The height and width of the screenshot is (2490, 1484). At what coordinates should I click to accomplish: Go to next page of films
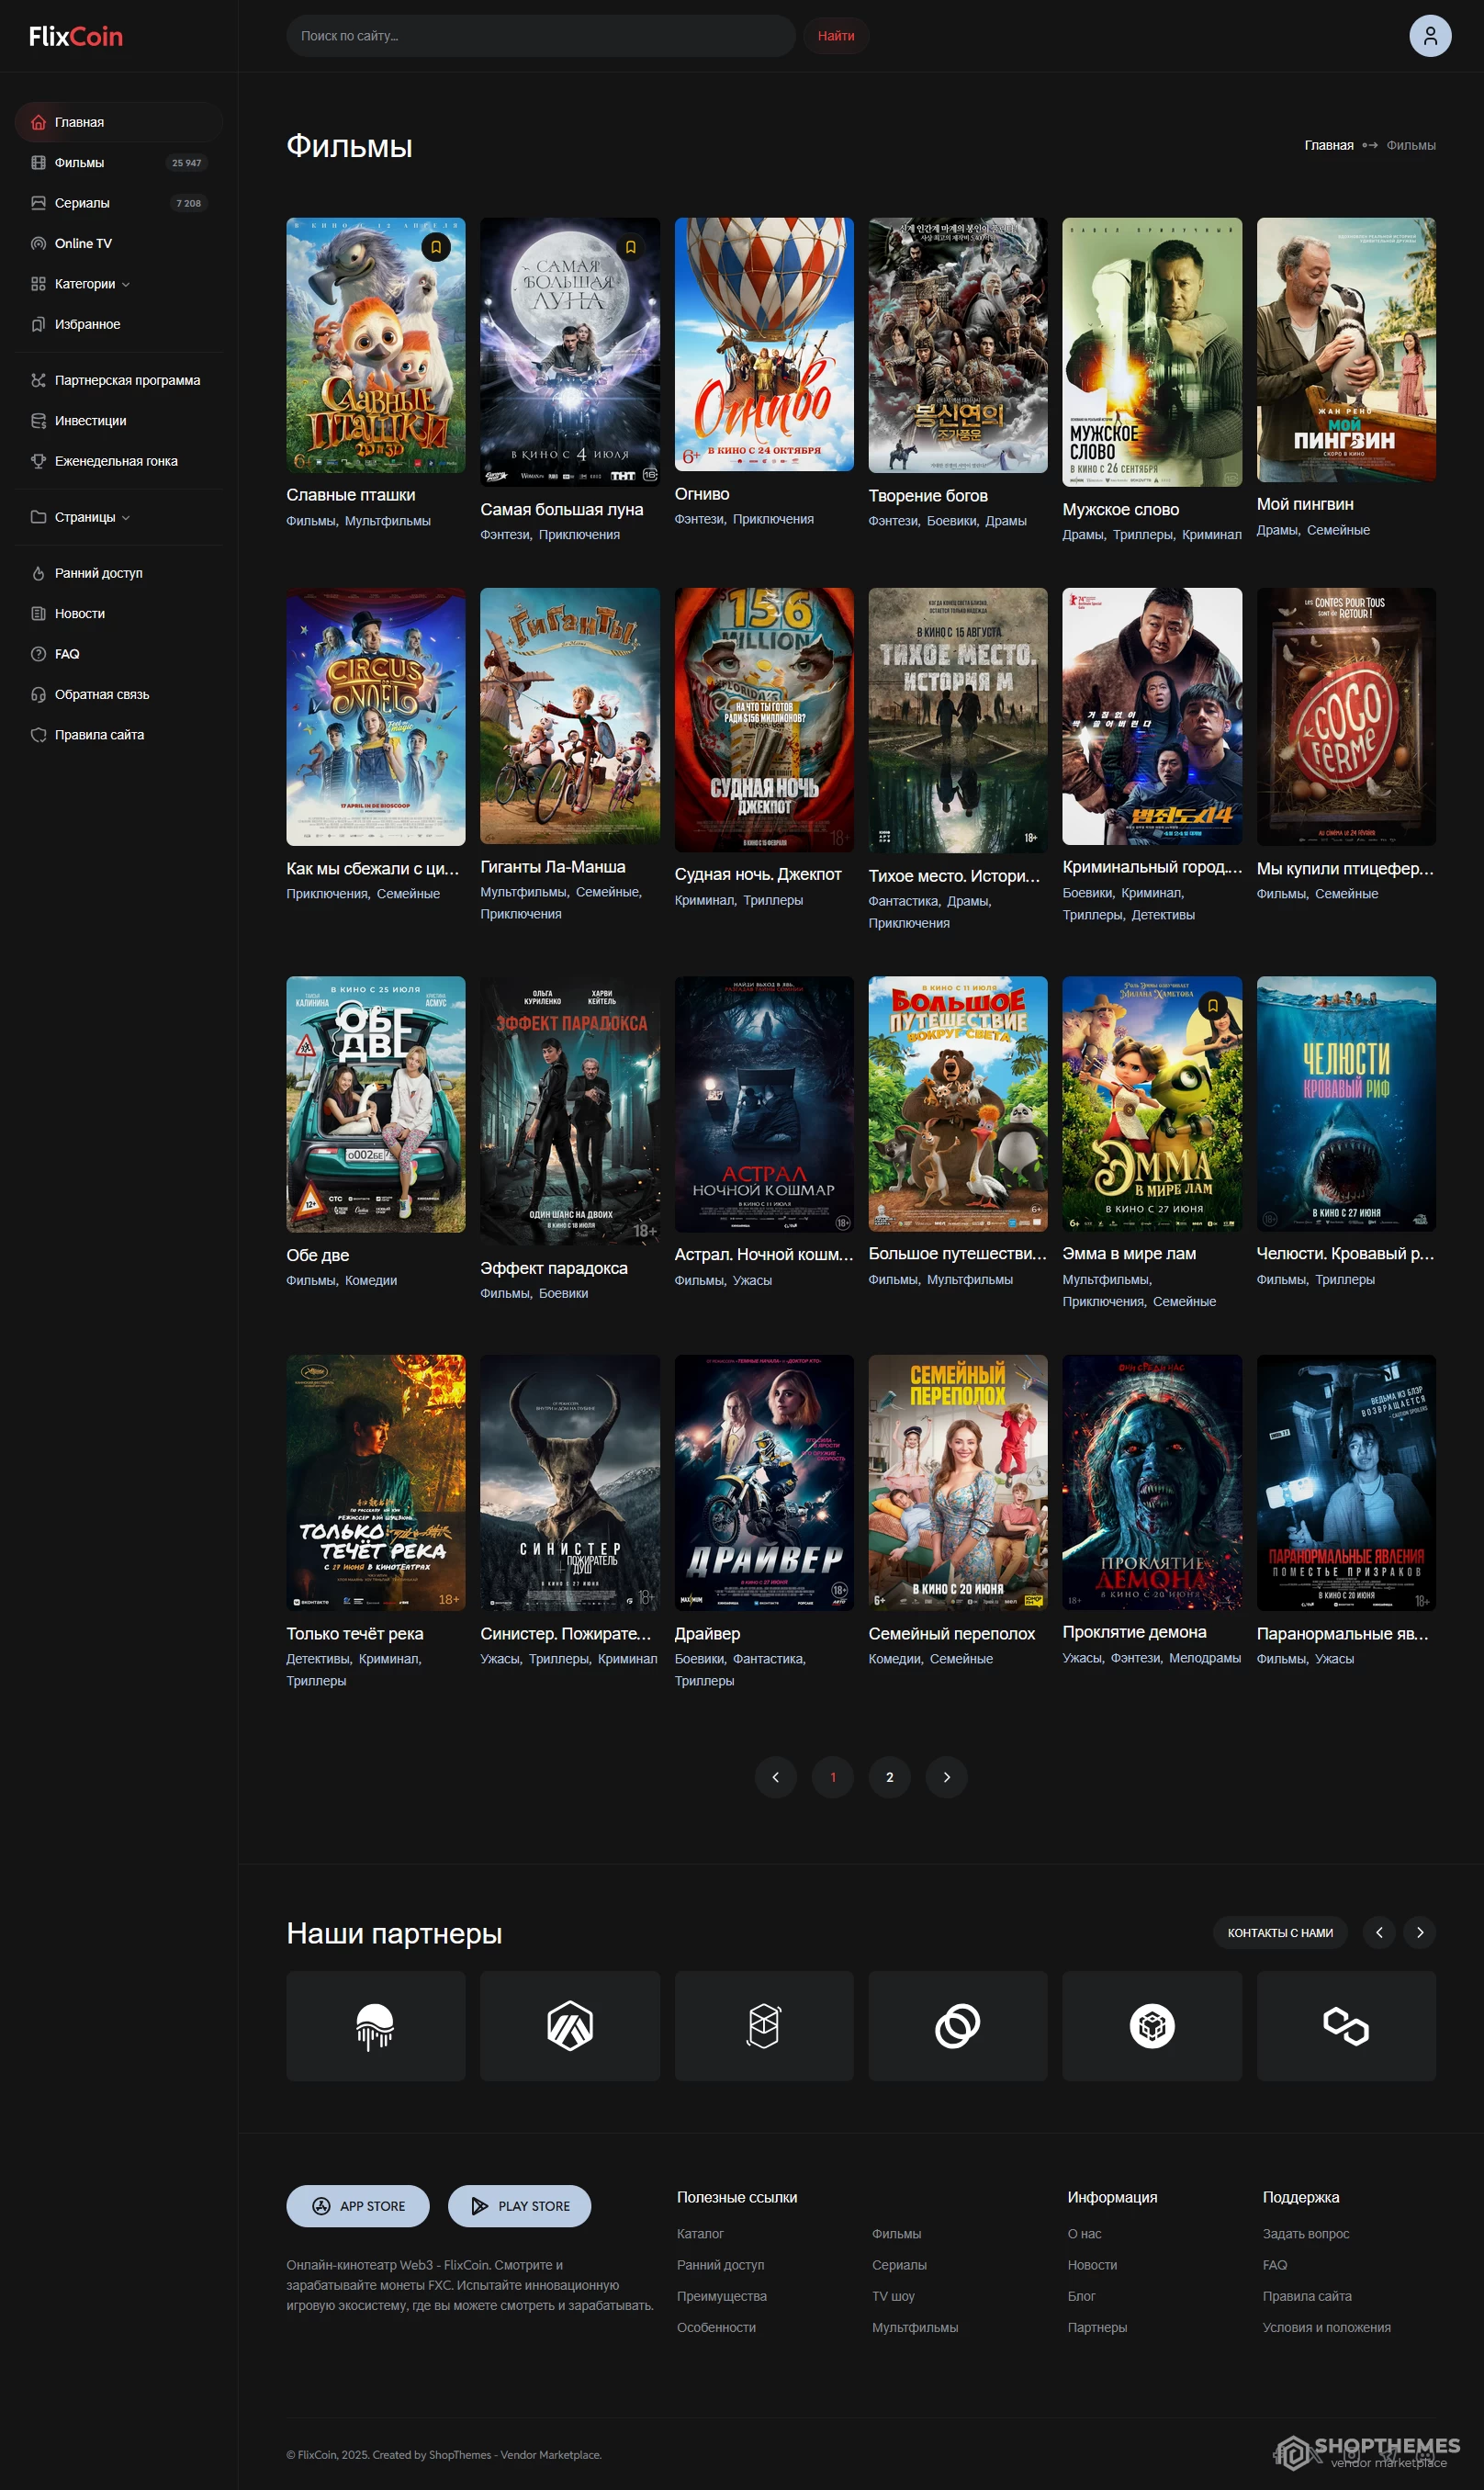[x=946, y=1777]
